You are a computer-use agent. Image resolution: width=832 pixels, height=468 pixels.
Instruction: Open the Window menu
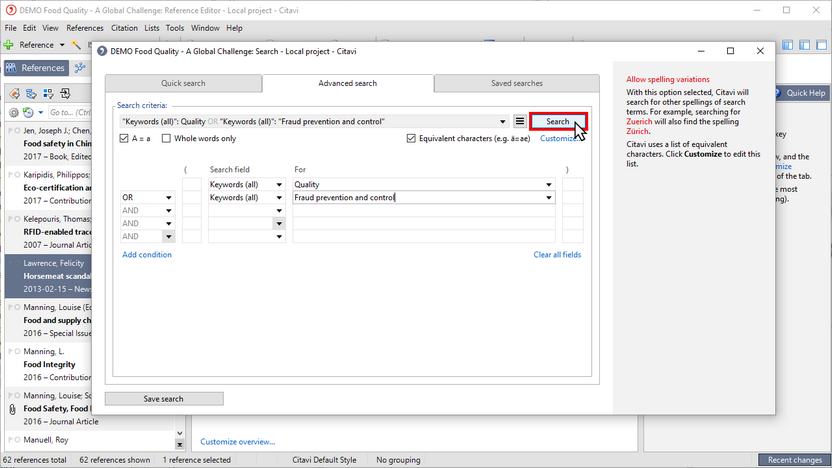(205, 28)
